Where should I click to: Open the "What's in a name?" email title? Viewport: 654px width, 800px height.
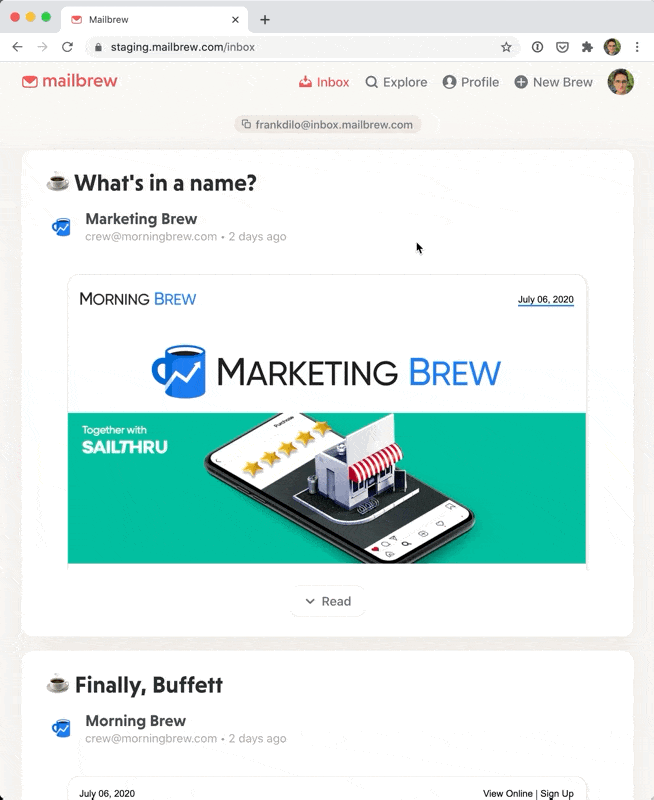pyautogui.click(x=165, y=183)
